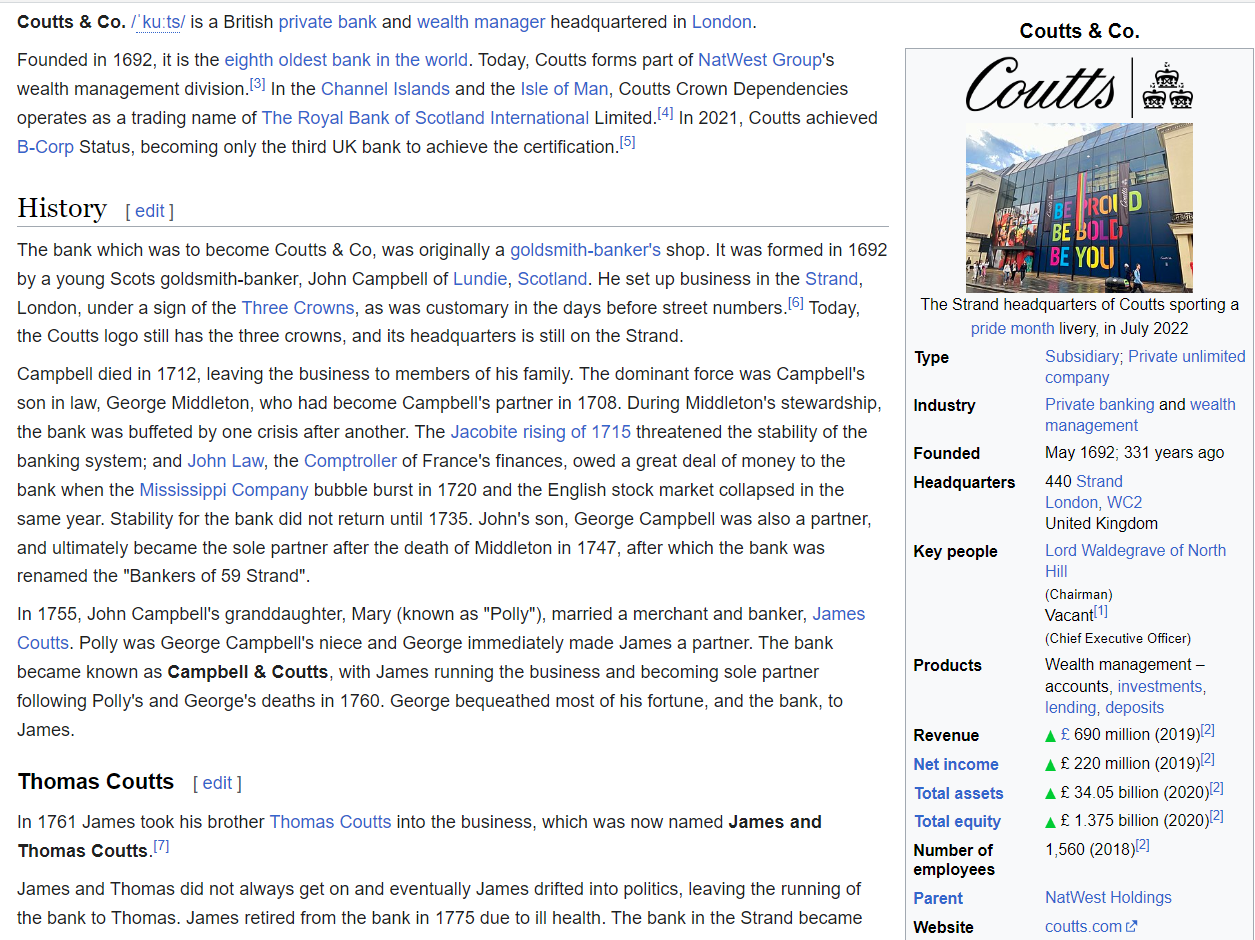
Task: Open the 'Lundie' link
Action: [x=480, y=279]
